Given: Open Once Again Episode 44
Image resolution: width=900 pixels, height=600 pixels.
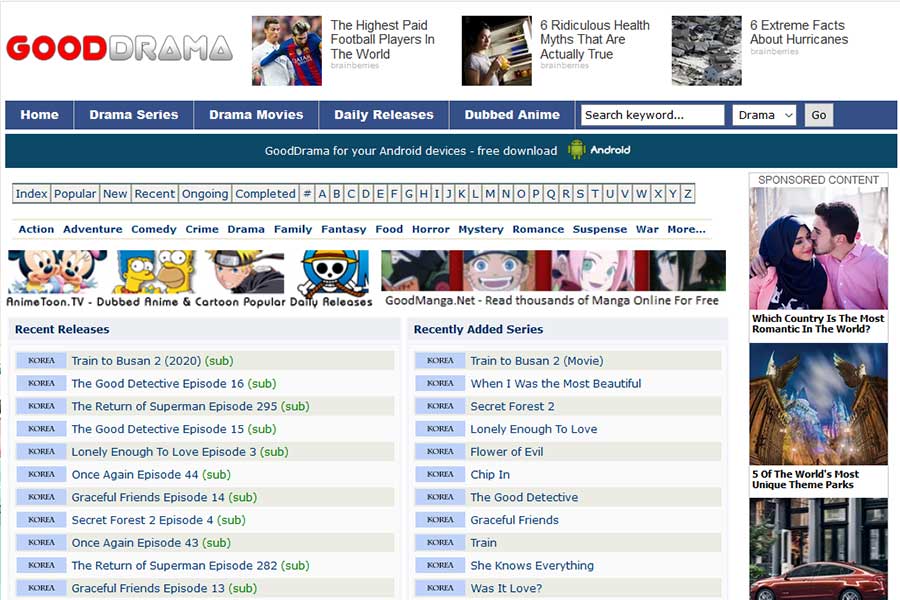Looking at the screenshot, I should pos(151,474).
